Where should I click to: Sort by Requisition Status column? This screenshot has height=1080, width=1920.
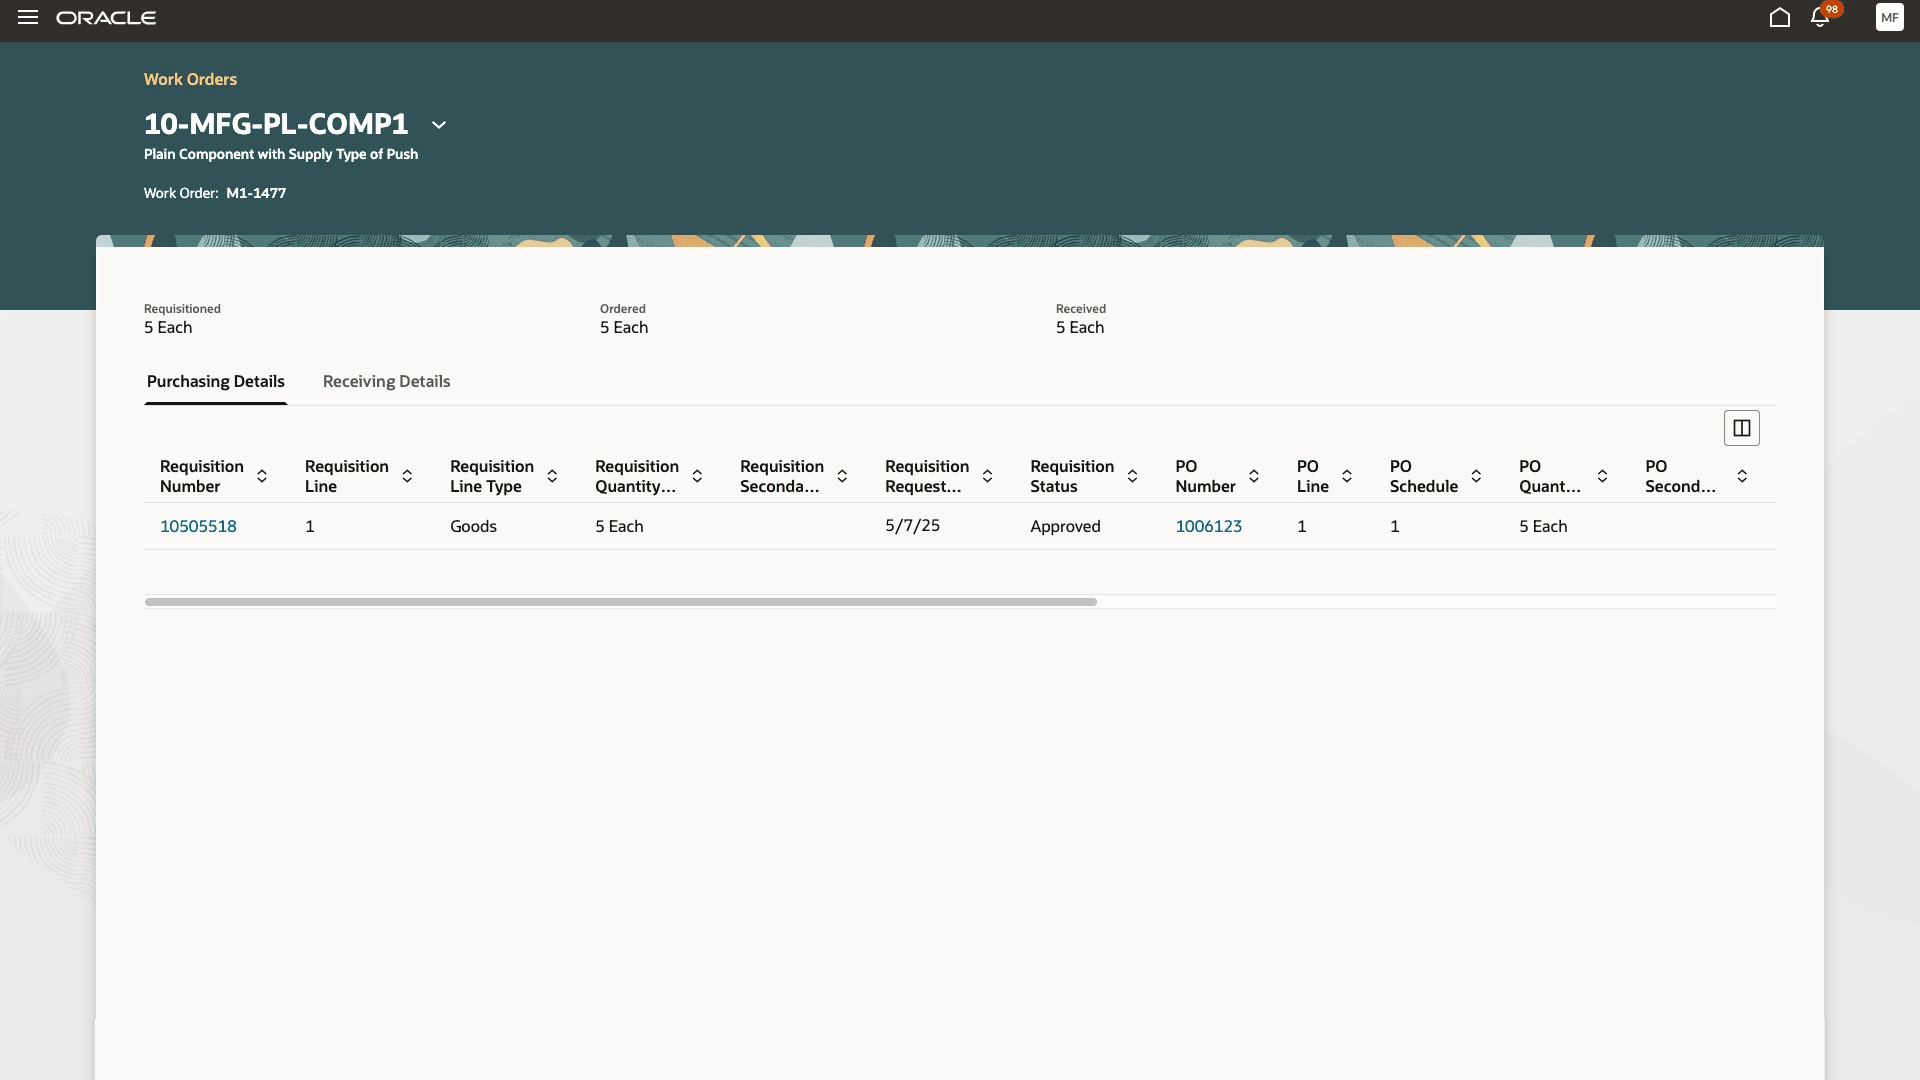(1132, 476)
